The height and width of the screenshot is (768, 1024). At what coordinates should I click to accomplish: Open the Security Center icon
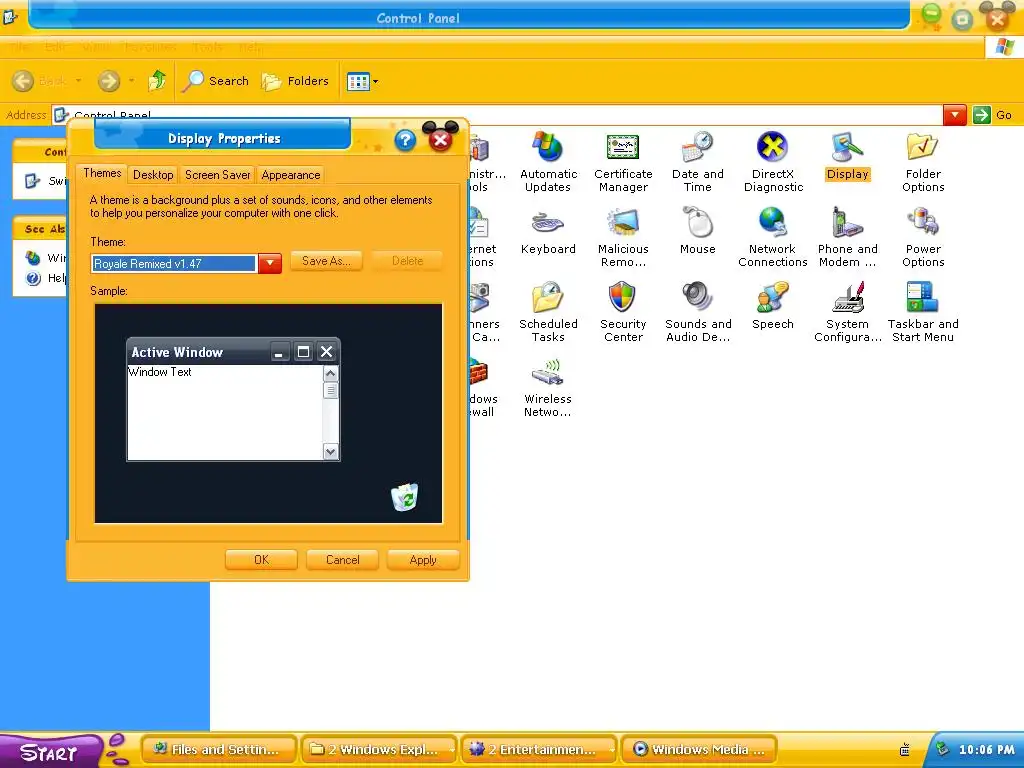click(623, 312)
